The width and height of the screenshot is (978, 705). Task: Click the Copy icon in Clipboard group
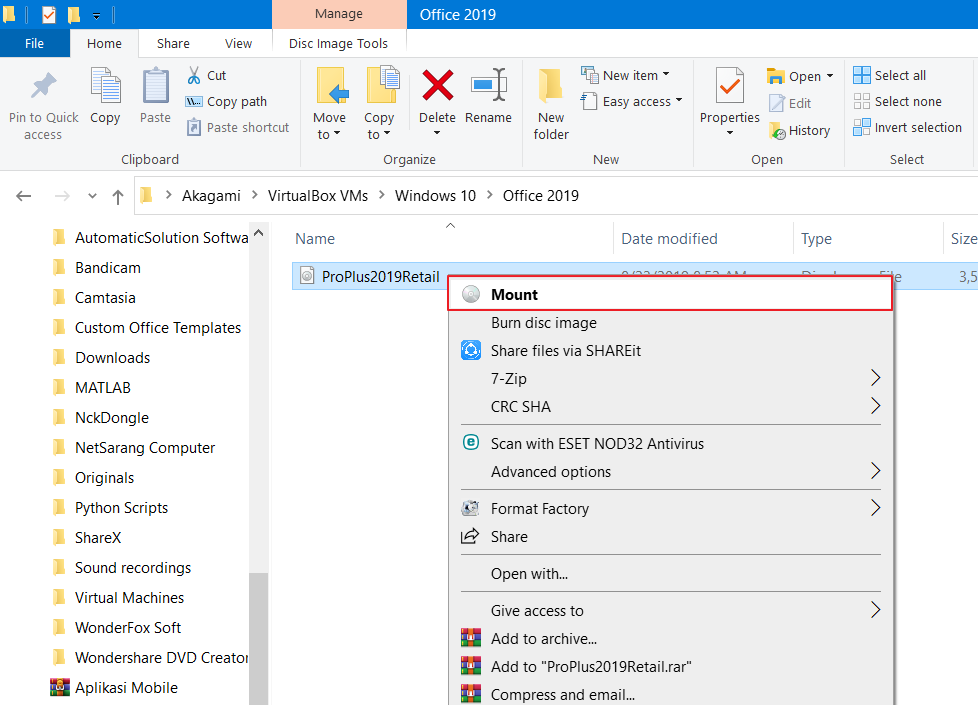(105, 86)
